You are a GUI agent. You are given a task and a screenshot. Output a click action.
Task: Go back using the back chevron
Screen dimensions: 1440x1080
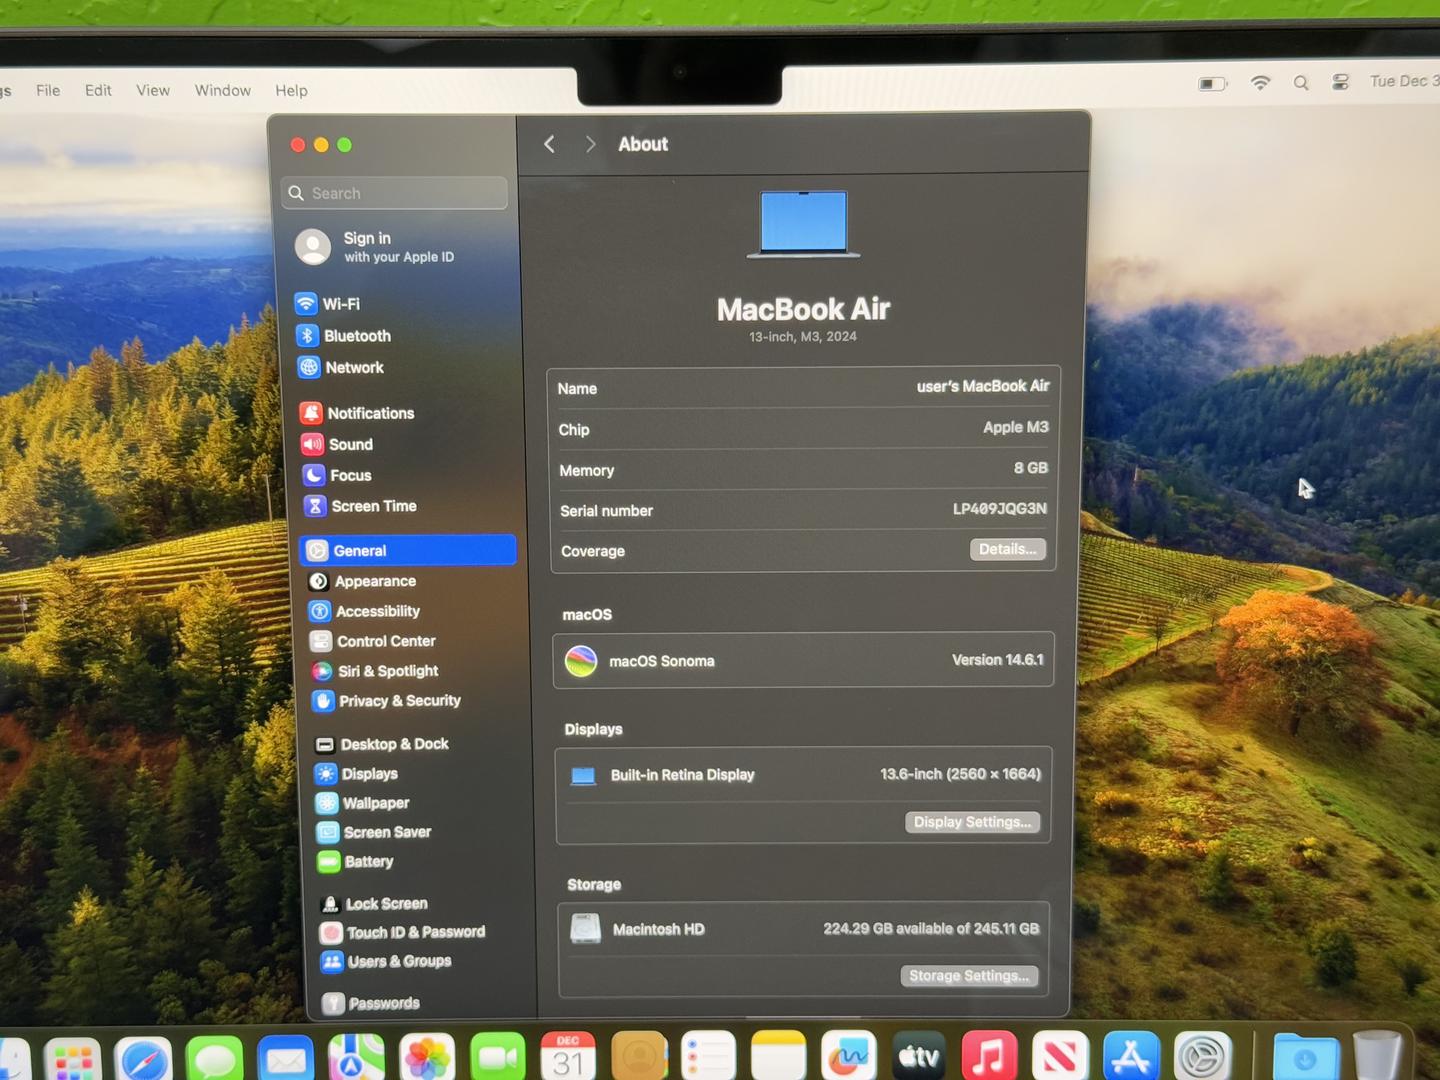click(550, 144)
